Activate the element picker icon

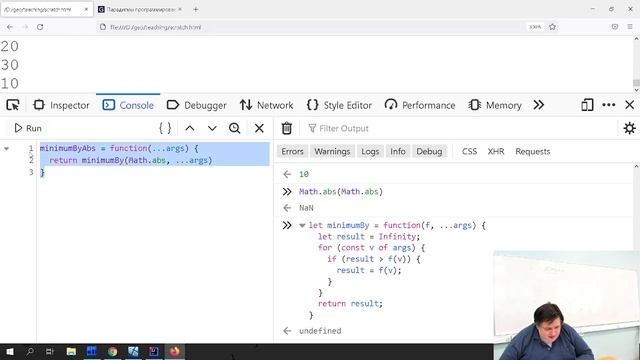tap(13, 105)
